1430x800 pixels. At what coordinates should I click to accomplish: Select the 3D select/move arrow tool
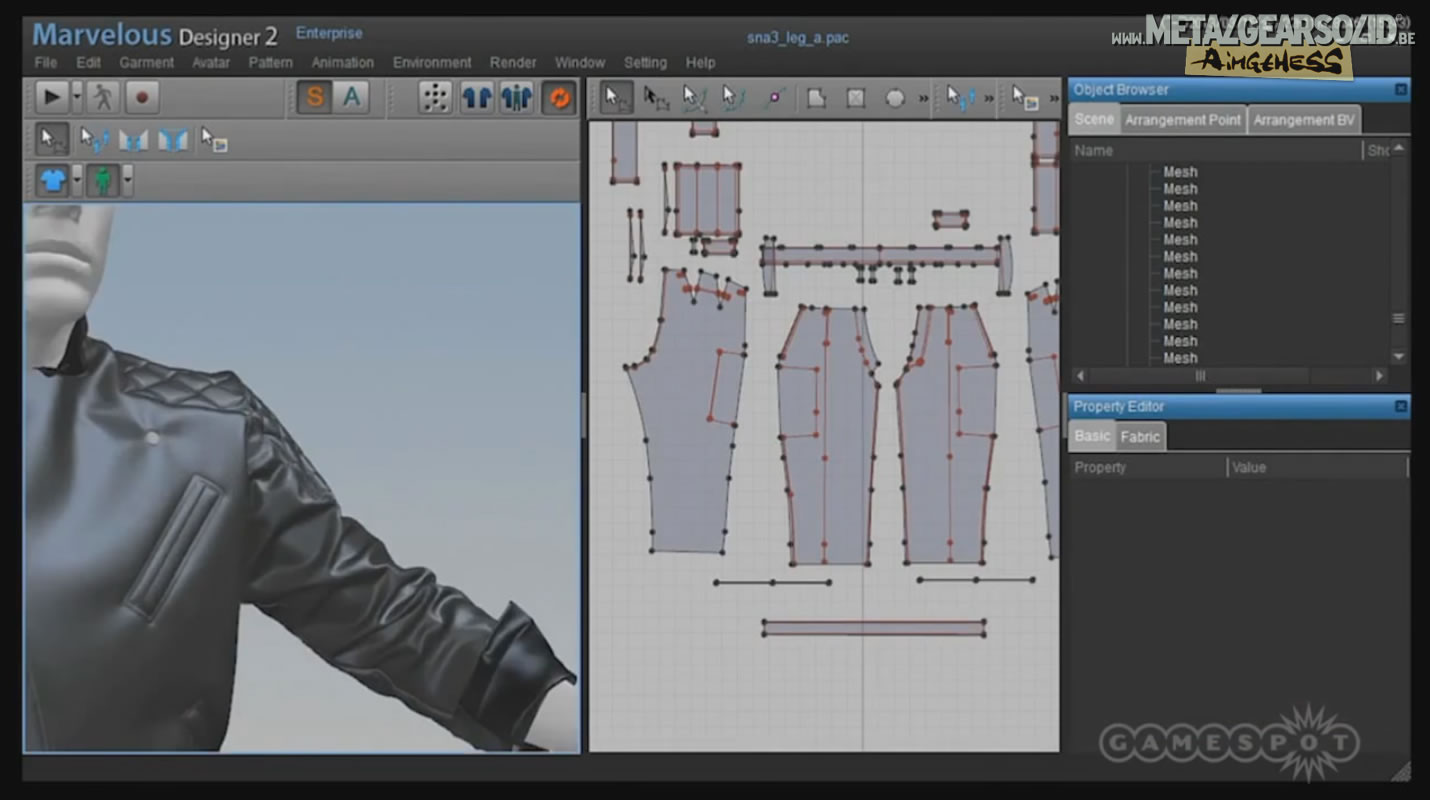pyautogui.click(x=53, y=139)
